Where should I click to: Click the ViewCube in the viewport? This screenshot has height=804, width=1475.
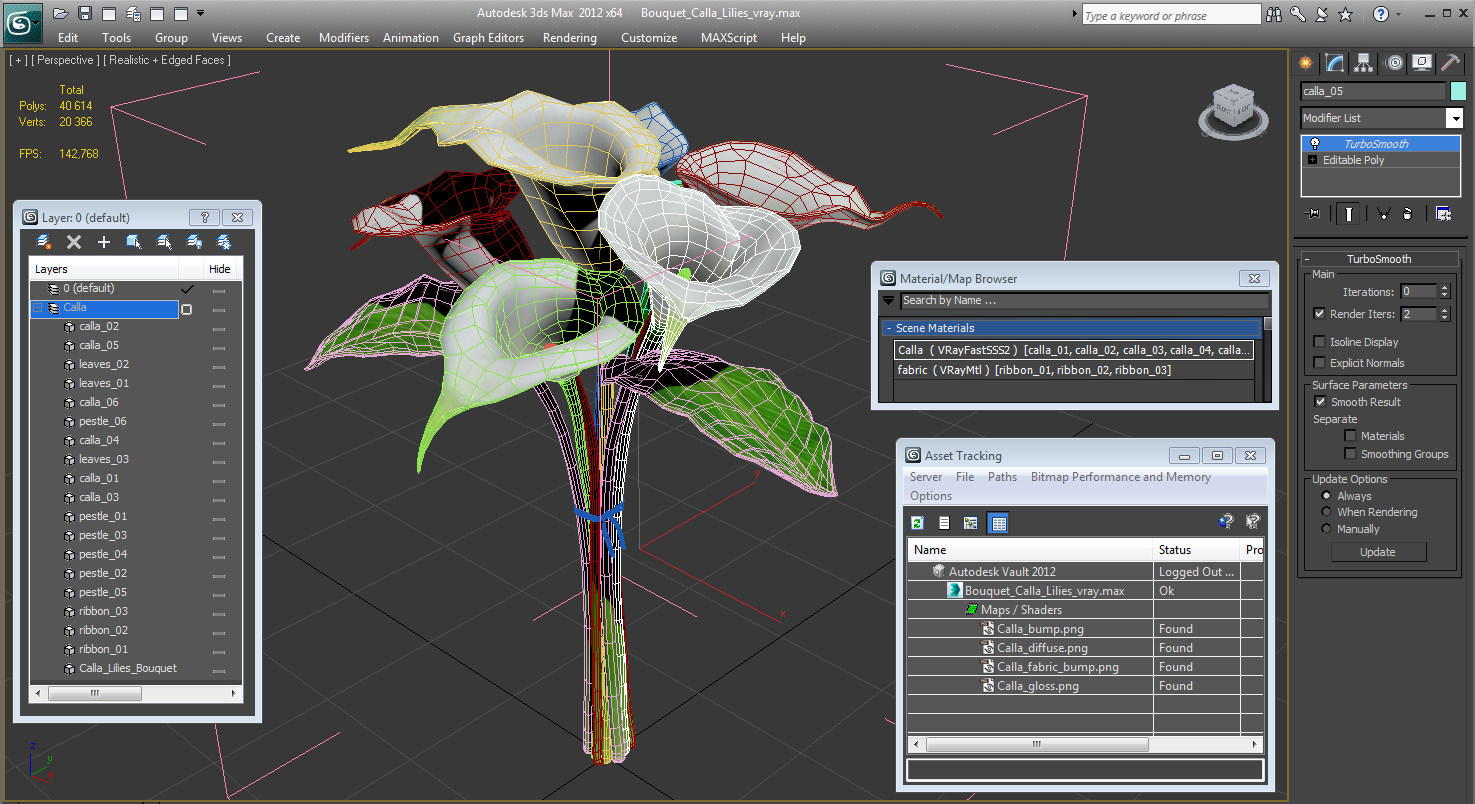(1231, 109)
